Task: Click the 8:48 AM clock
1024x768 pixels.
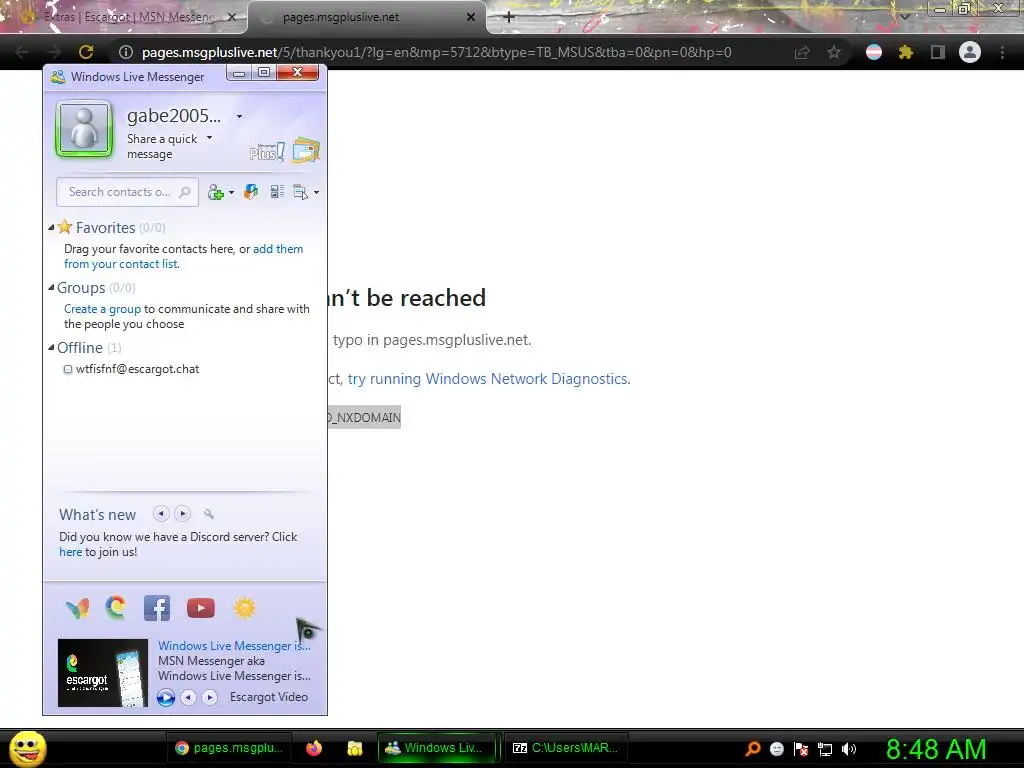Action: (936, 749)
